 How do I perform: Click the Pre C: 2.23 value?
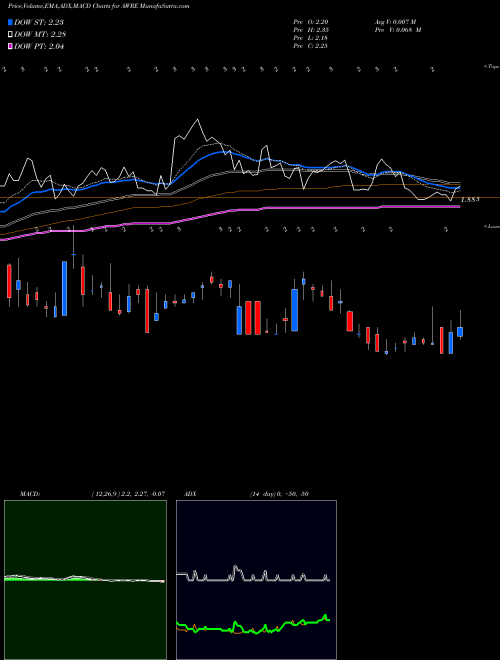tap(311, 46)
